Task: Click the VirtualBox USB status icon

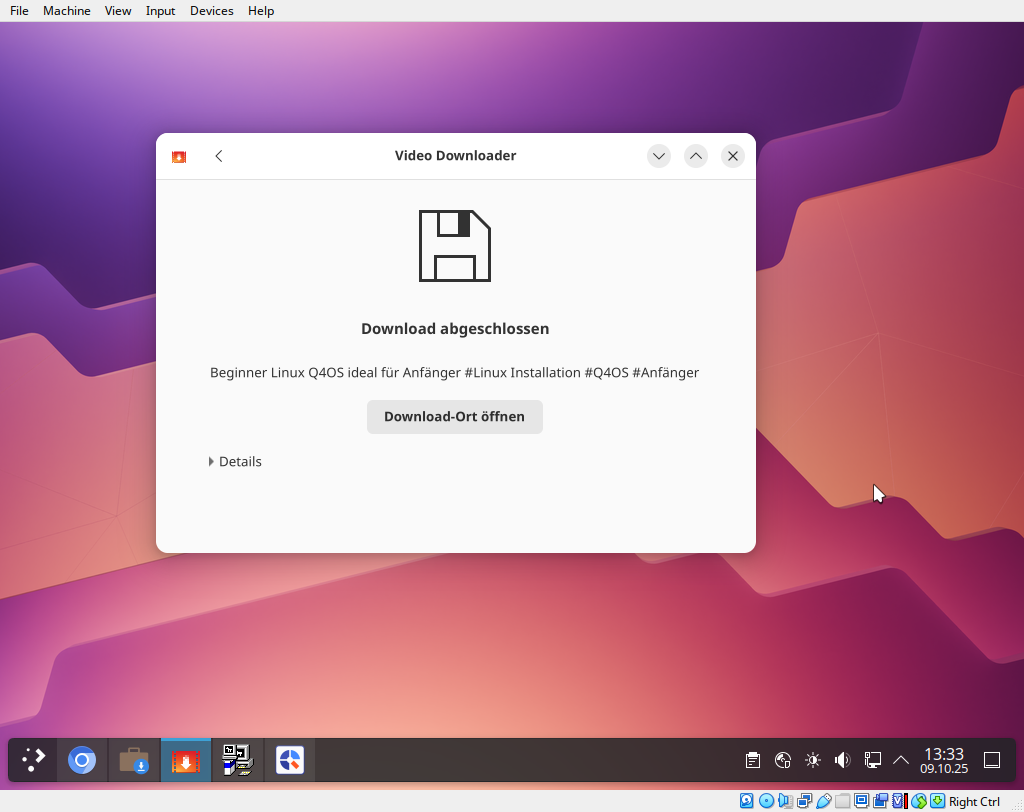Action: pyautogui.click(x=823, y=801)
